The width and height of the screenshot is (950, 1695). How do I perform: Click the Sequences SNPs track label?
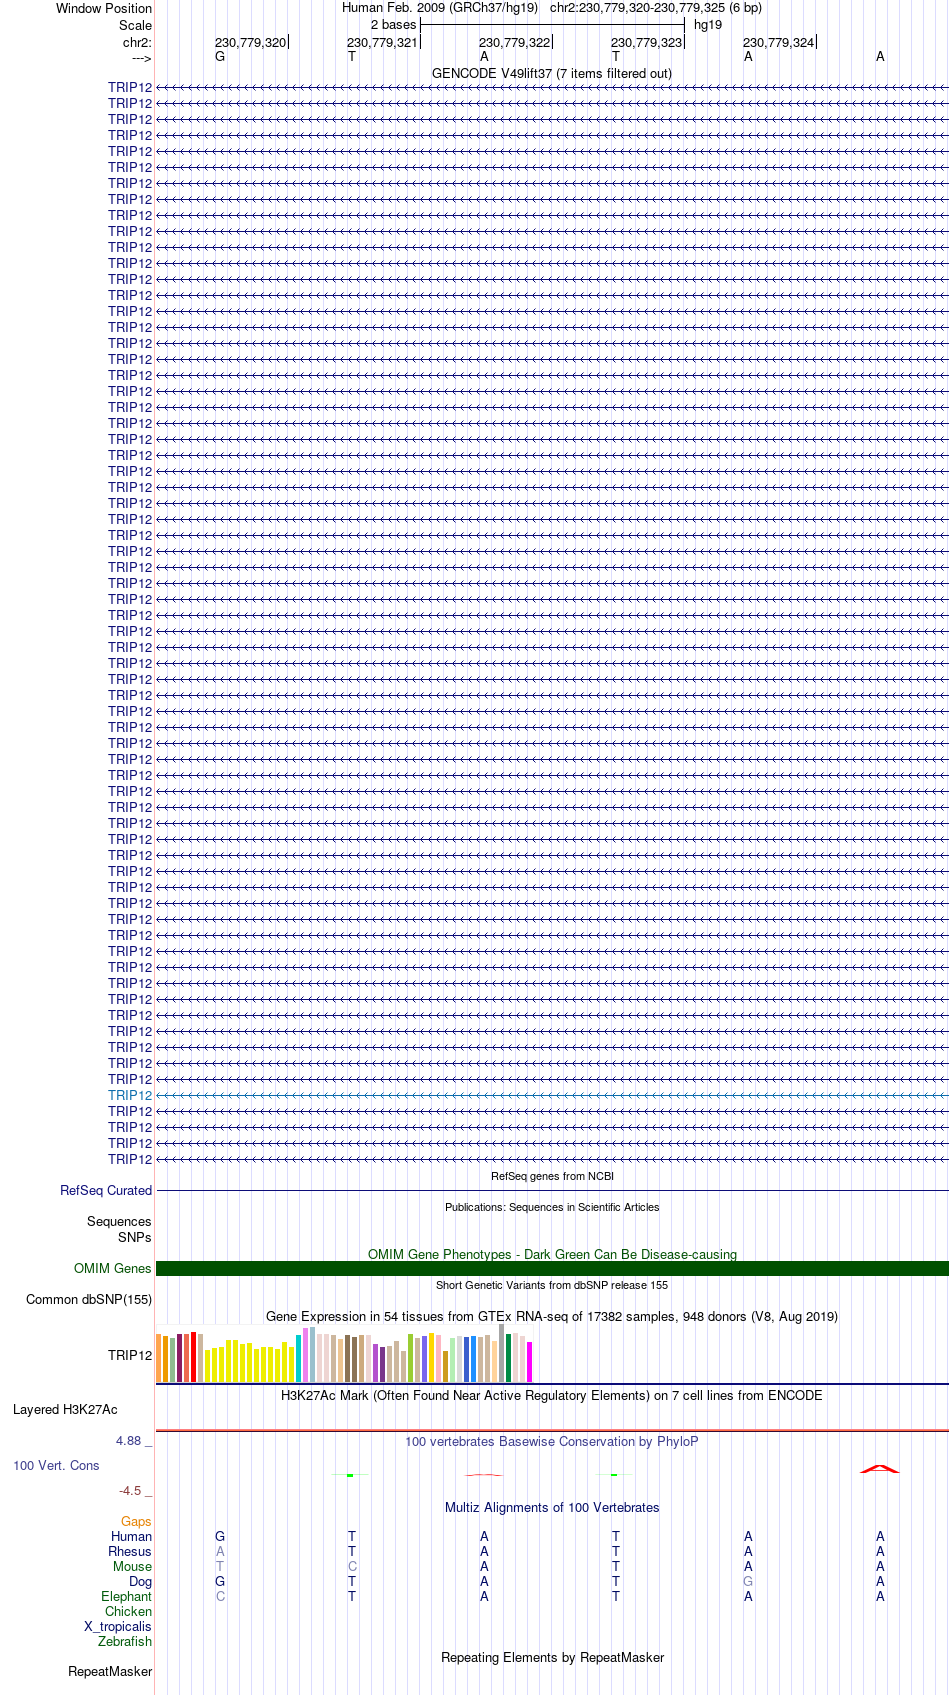[119, 1229]
